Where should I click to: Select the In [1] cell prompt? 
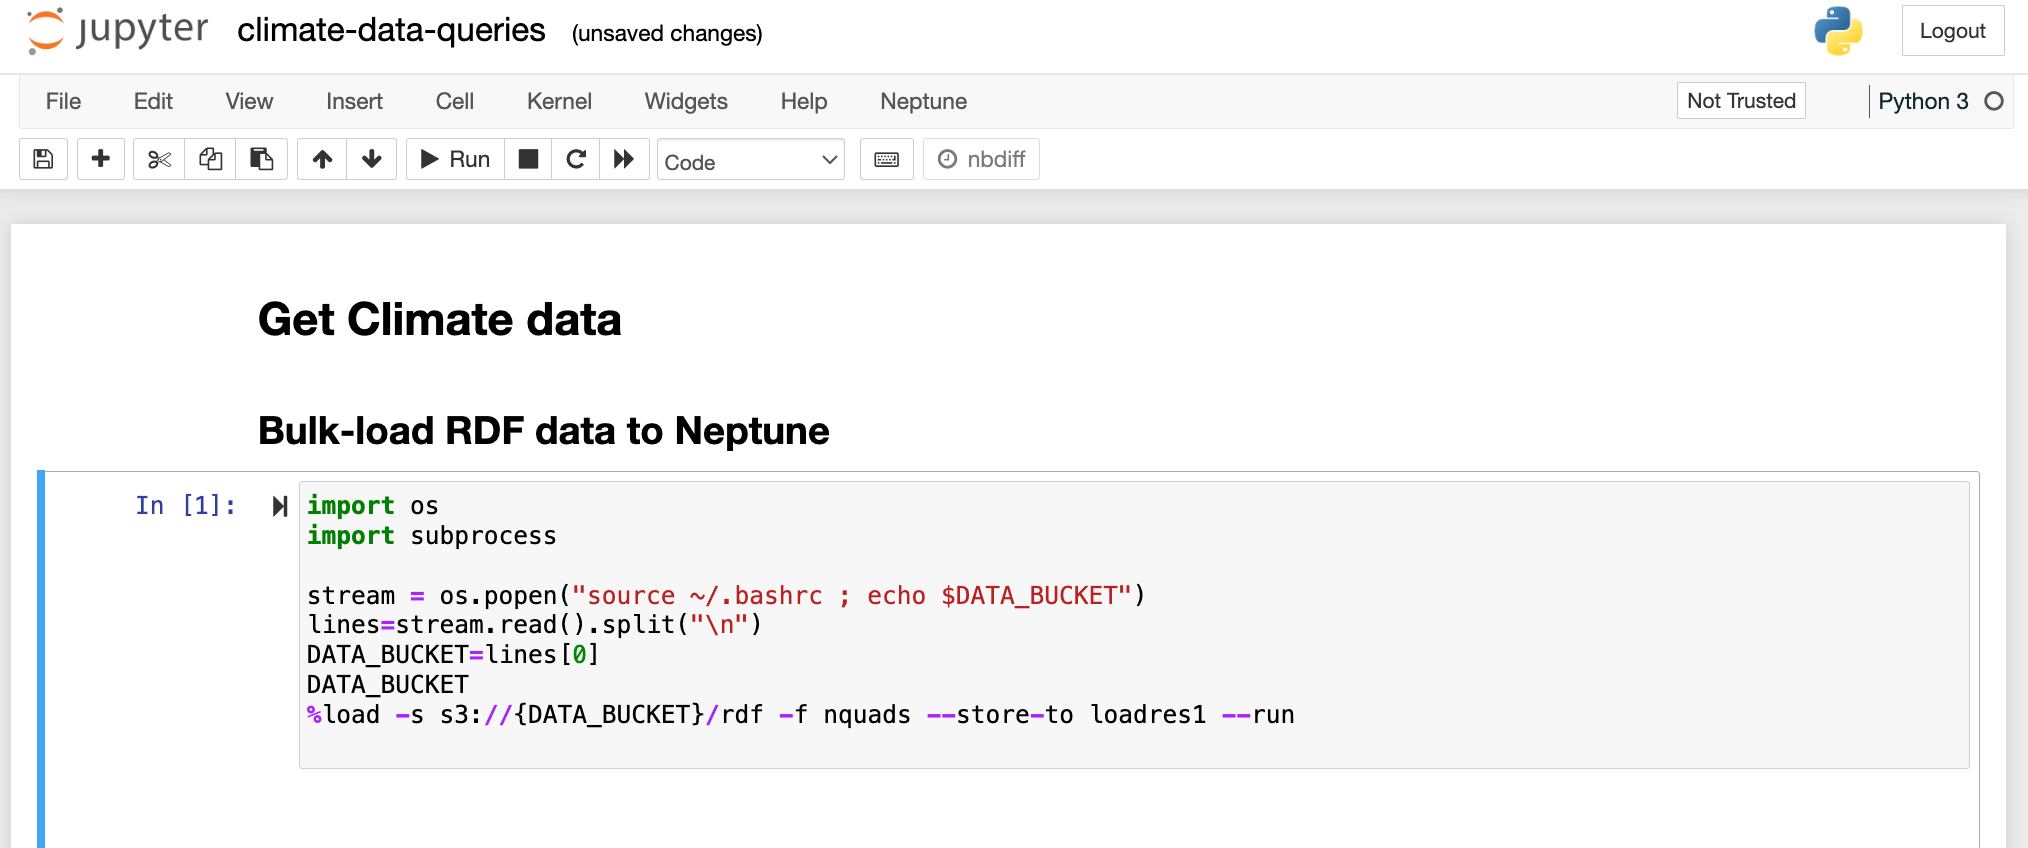tap(186, 506)
